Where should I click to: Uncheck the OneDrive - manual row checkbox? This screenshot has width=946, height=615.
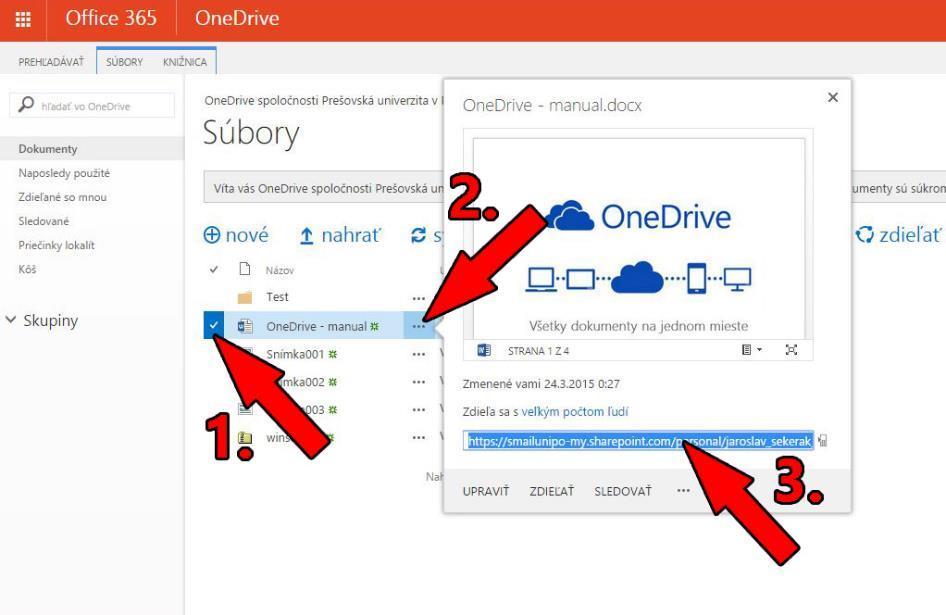214,325
